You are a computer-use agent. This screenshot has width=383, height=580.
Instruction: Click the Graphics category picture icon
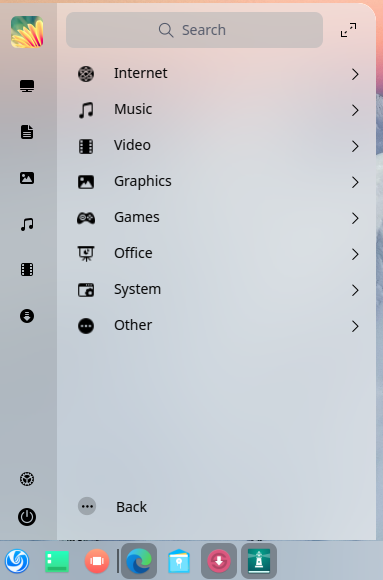tap(86, 182)
